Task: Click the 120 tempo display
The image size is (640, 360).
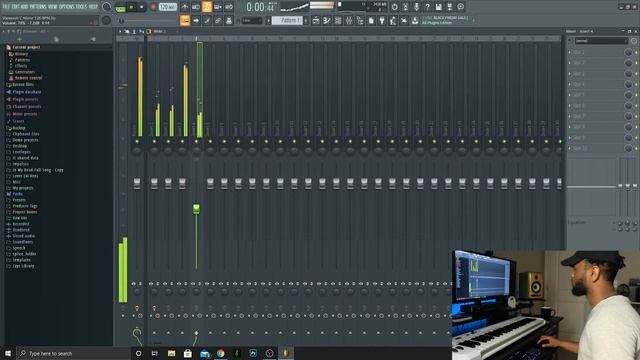Action: click(167, 7)
